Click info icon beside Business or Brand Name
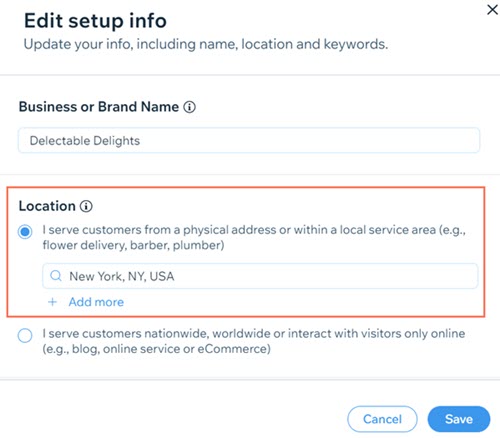This screenshot has height=438, width=500. pyautogui.click(x=190, y=107)
